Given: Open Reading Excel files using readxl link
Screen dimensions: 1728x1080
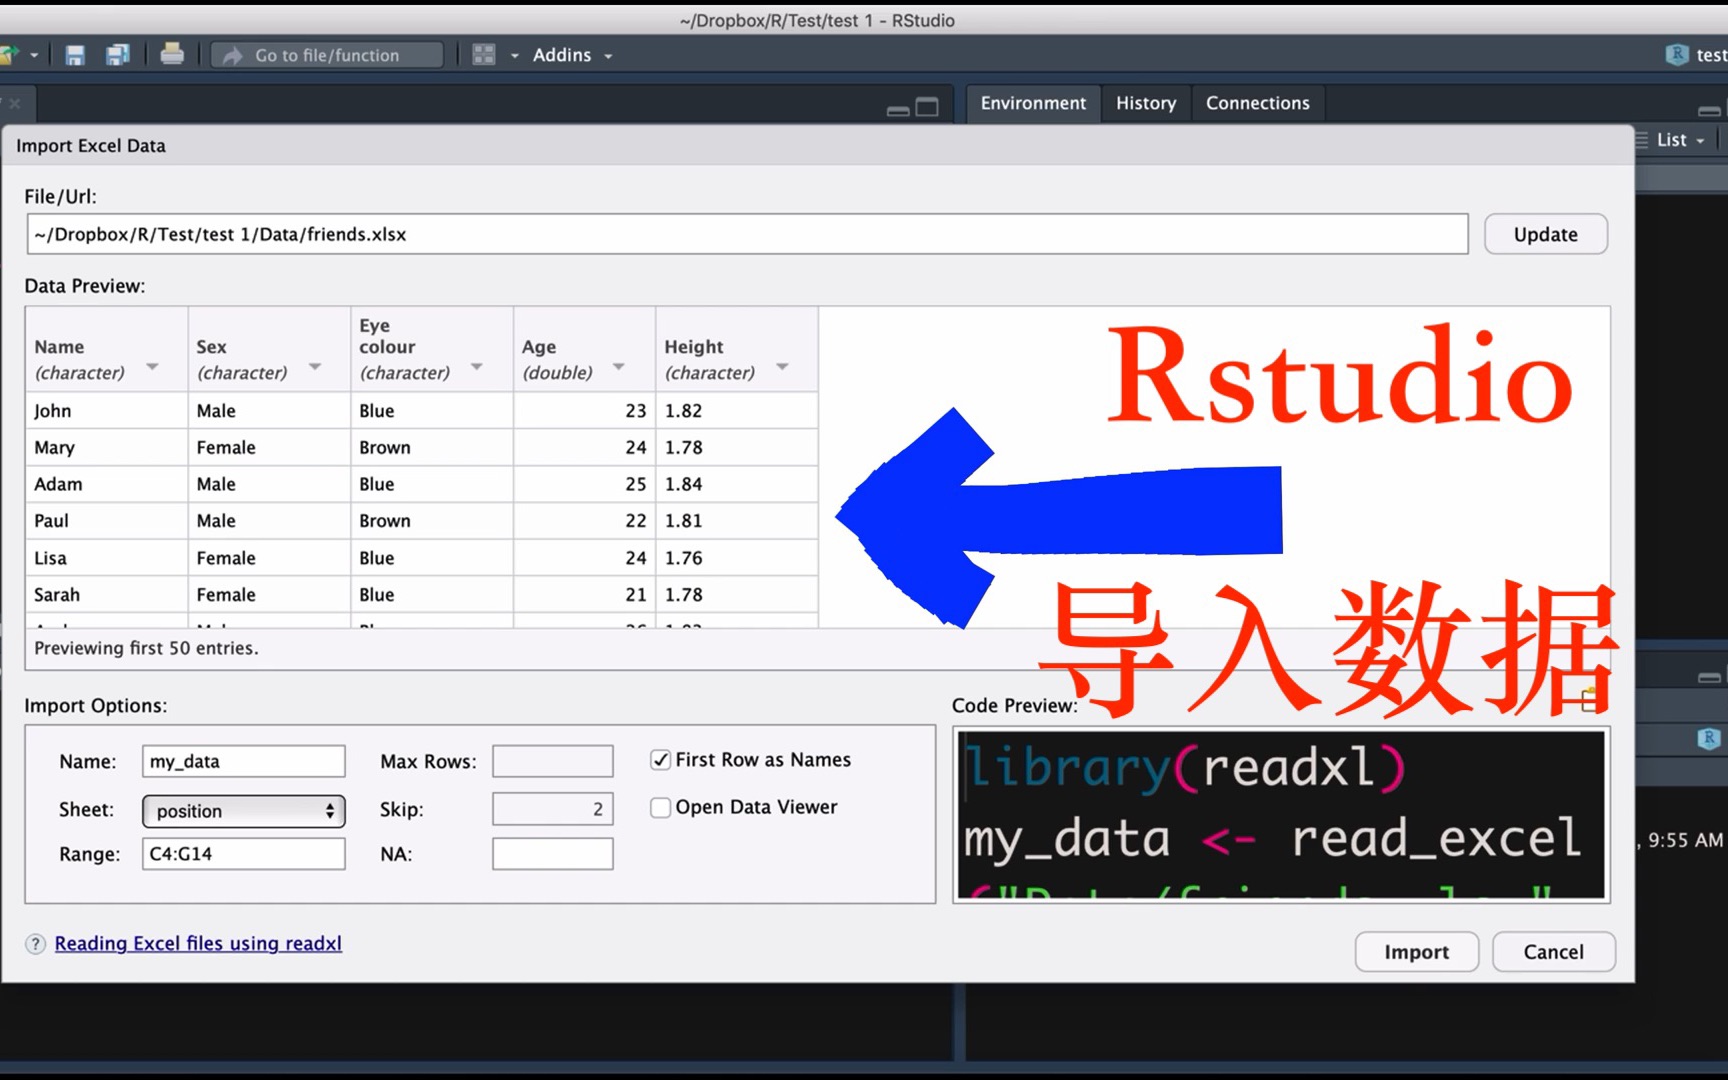Looking at the screenshot, I should point(198,943).
